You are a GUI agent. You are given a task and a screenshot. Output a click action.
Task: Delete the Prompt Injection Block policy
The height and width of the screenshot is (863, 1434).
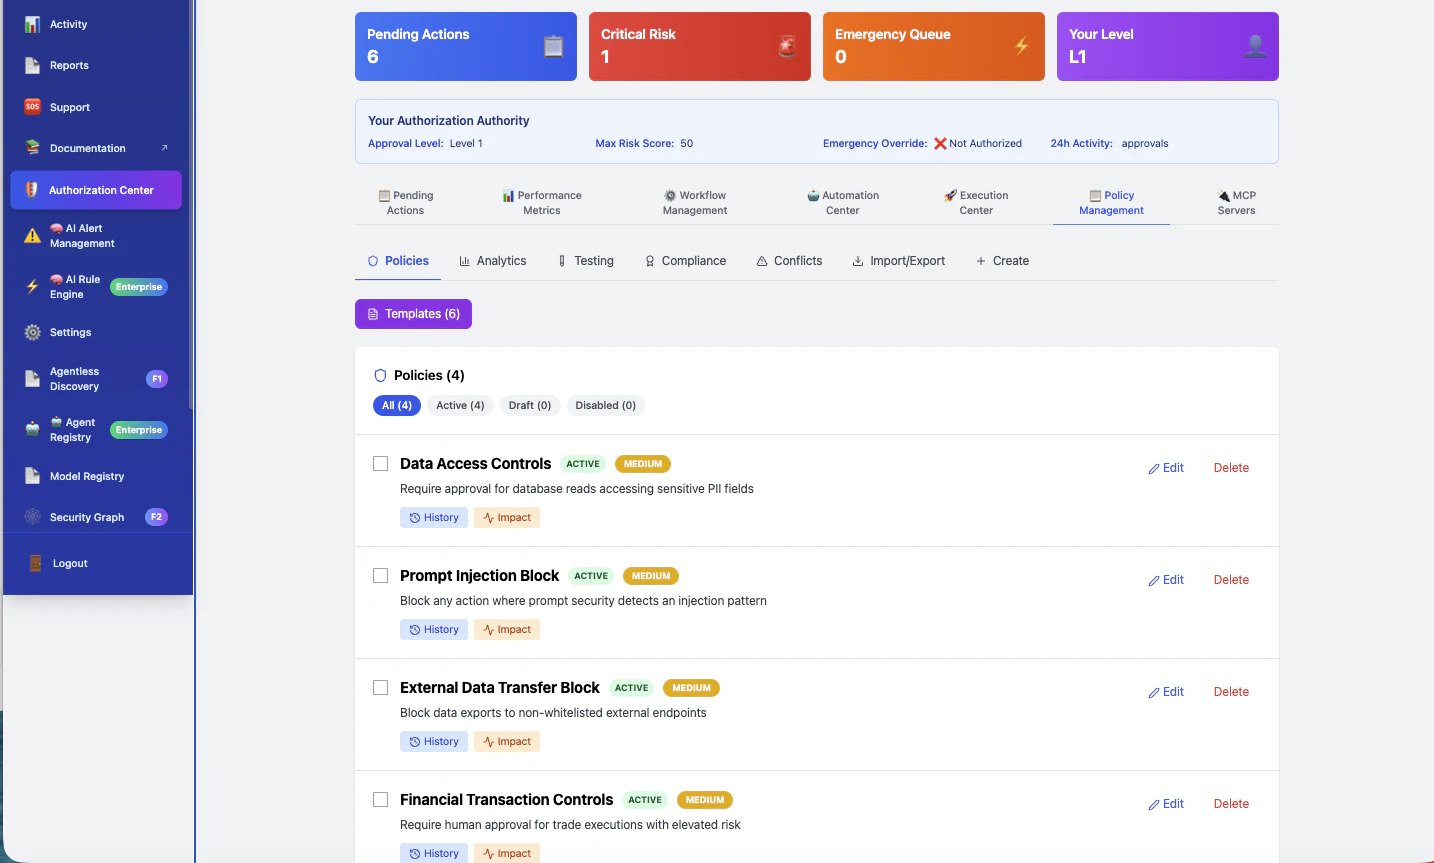point(1231,580)
